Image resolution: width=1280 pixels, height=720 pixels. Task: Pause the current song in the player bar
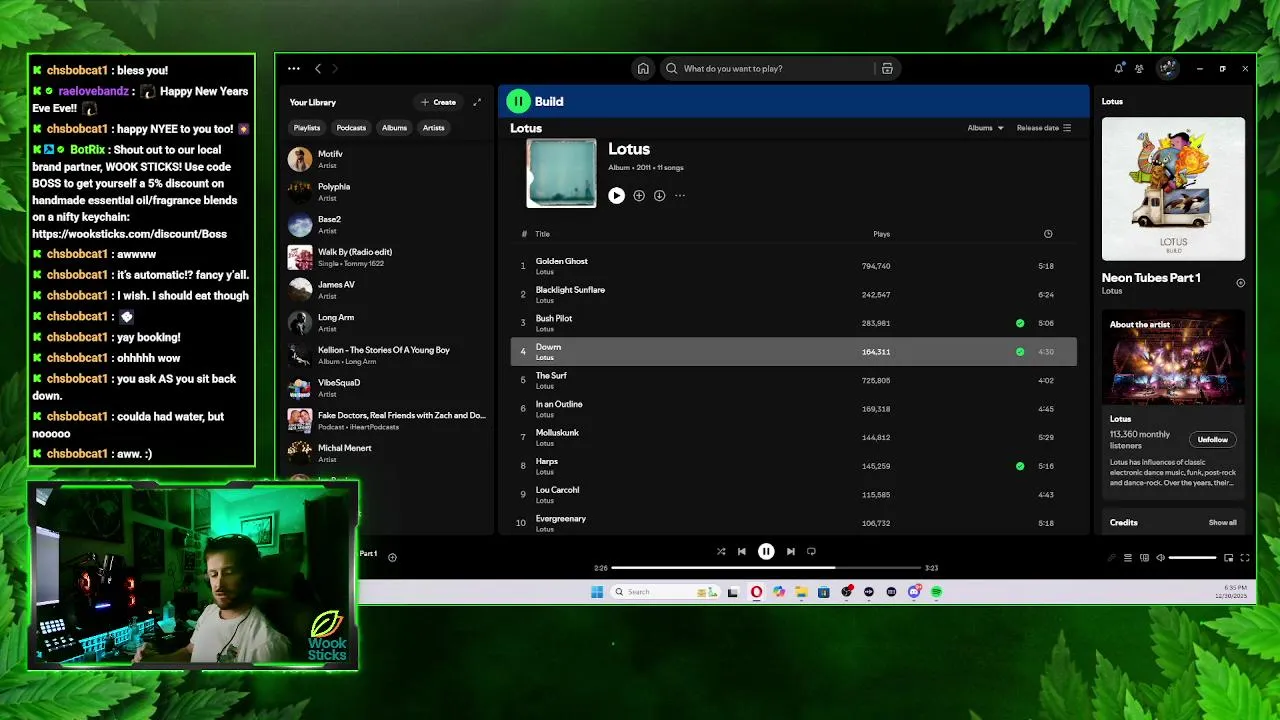click(766, 551)
